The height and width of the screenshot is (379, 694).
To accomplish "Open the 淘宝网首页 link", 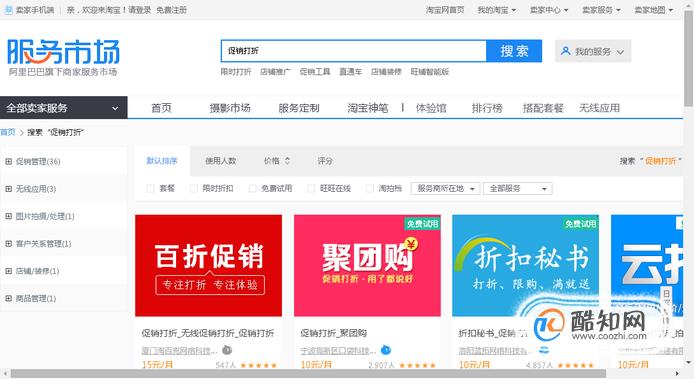I will (445, 10).
